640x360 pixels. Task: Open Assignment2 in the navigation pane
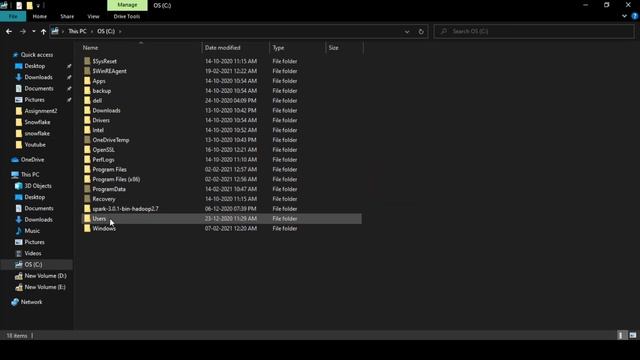pos(41,111)
